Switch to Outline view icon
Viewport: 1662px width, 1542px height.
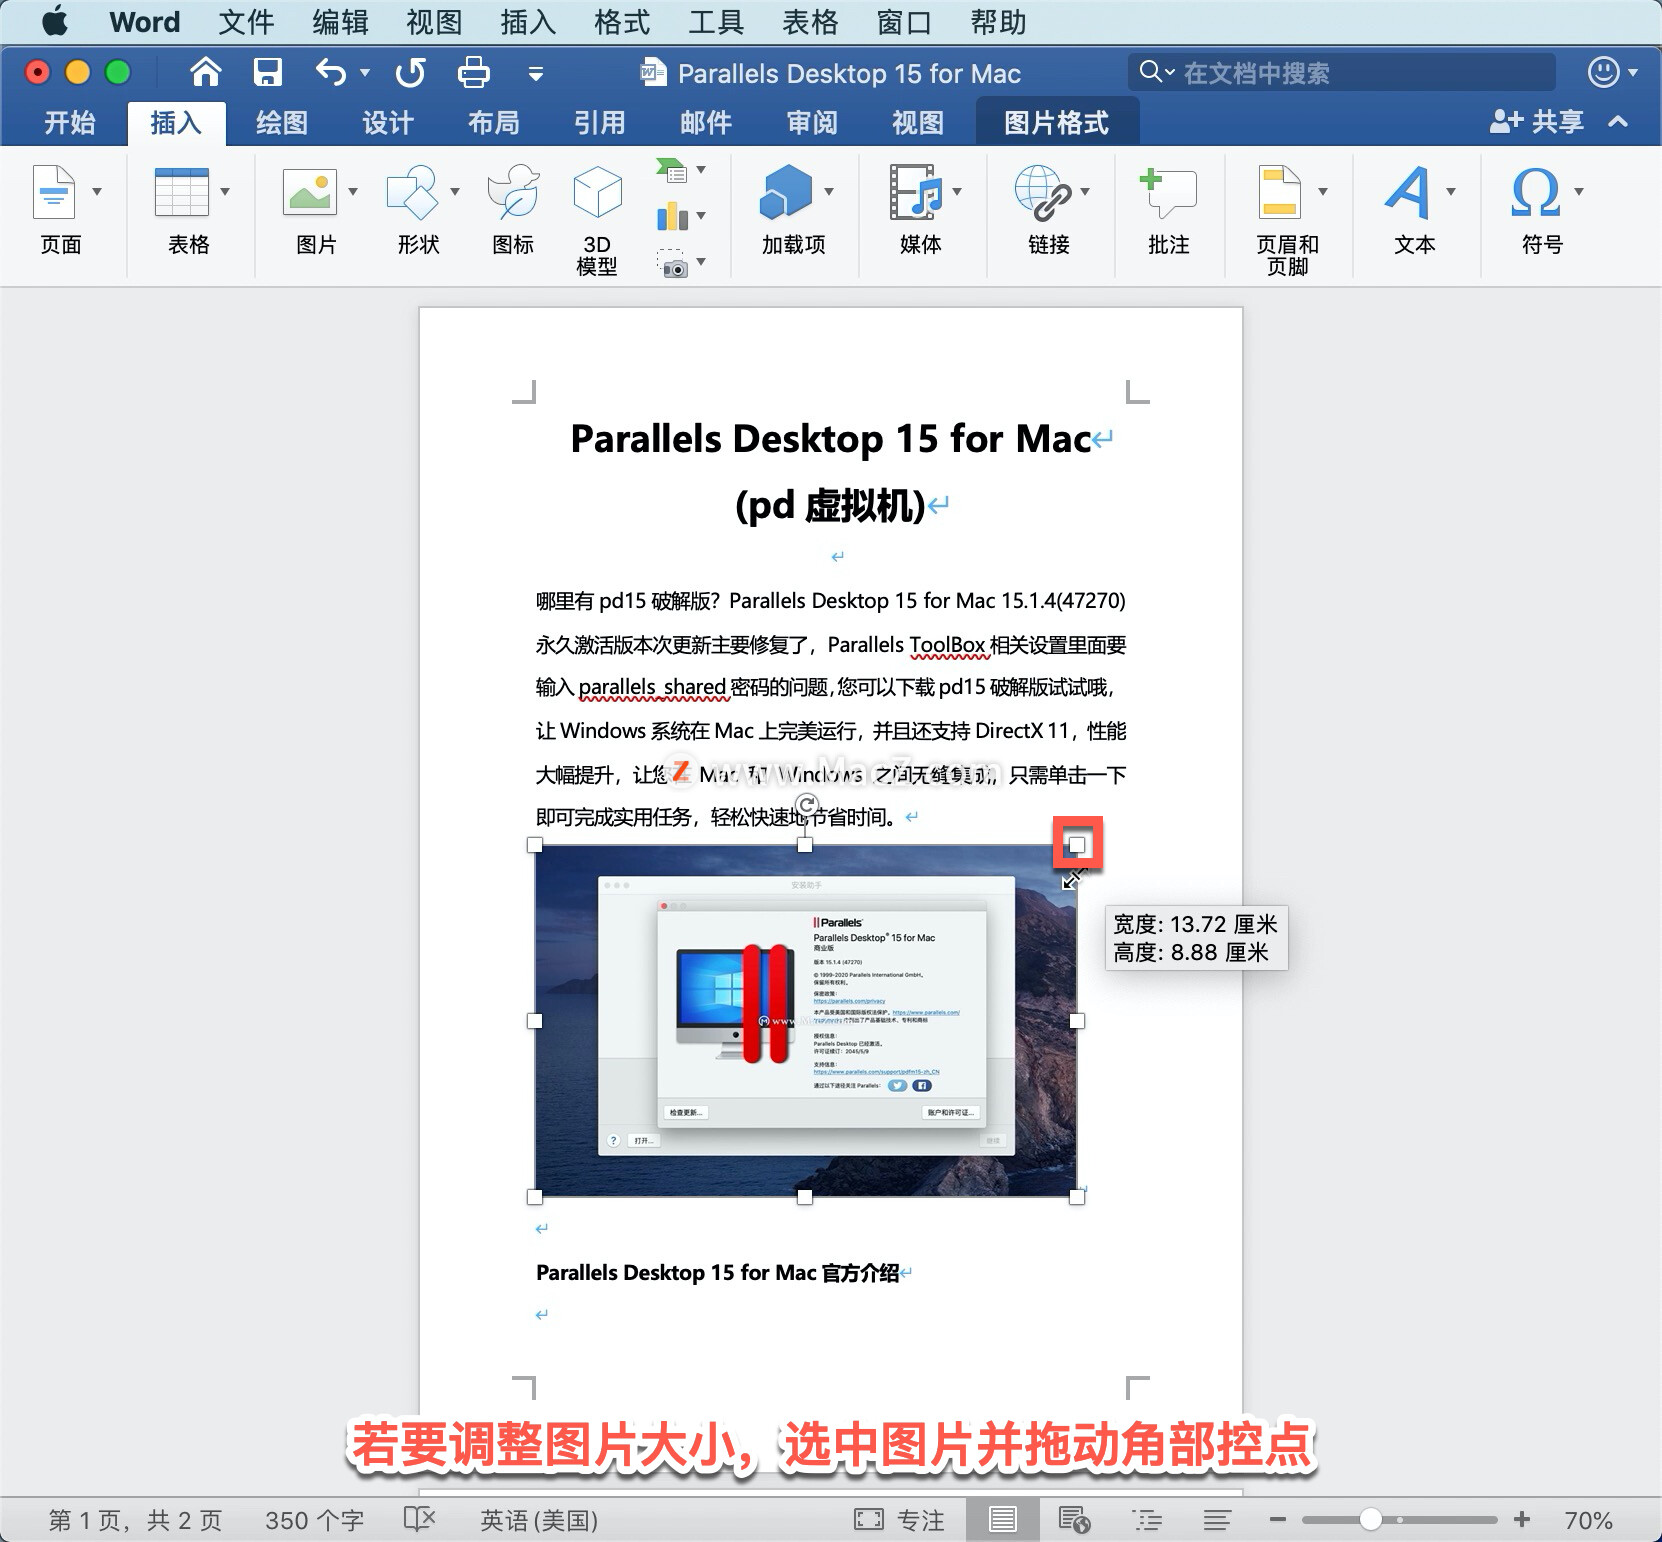pos(1147,1520)
